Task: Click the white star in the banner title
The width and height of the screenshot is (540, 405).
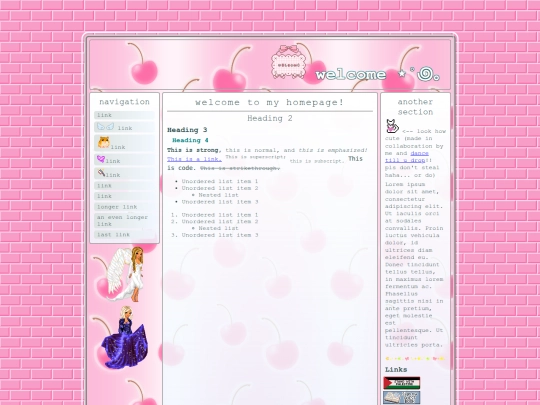Action: (402, 74)
